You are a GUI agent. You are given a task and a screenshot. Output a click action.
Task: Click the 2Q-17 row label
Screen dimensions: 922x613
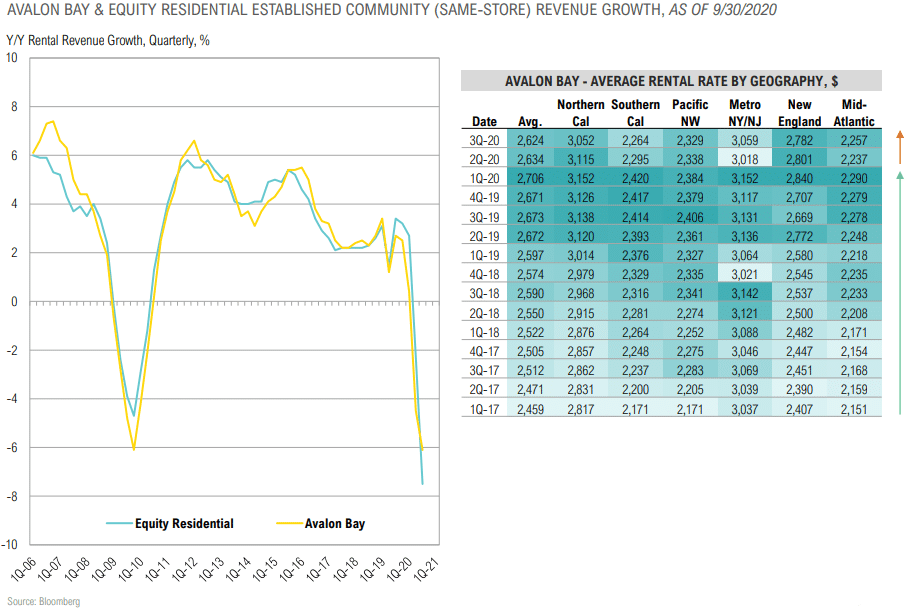pos(484,389)
